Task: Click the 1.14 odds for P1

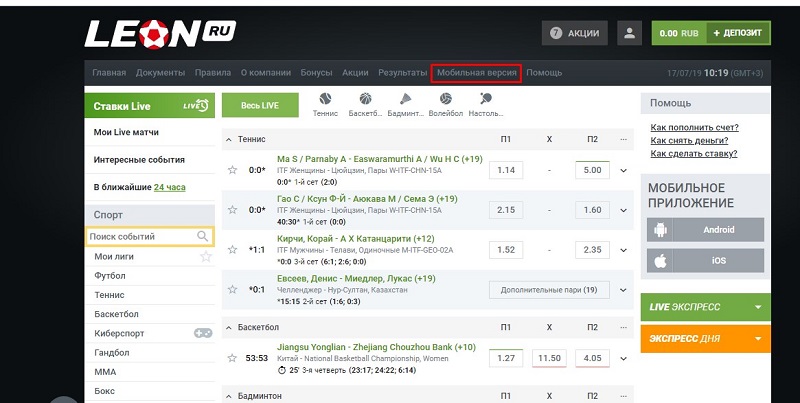Action: (506, 170)
